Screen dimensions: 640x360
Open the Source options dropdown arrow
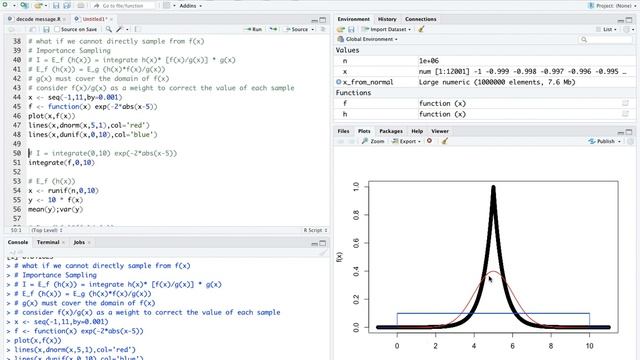[x=313, y=29]
